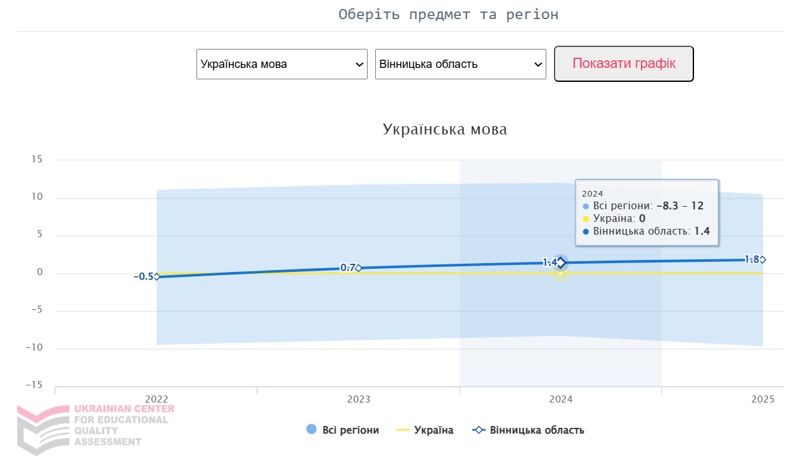Open the subject dropdown 'Українська мова'
This screenshot has width=789, height=463.
282,64
